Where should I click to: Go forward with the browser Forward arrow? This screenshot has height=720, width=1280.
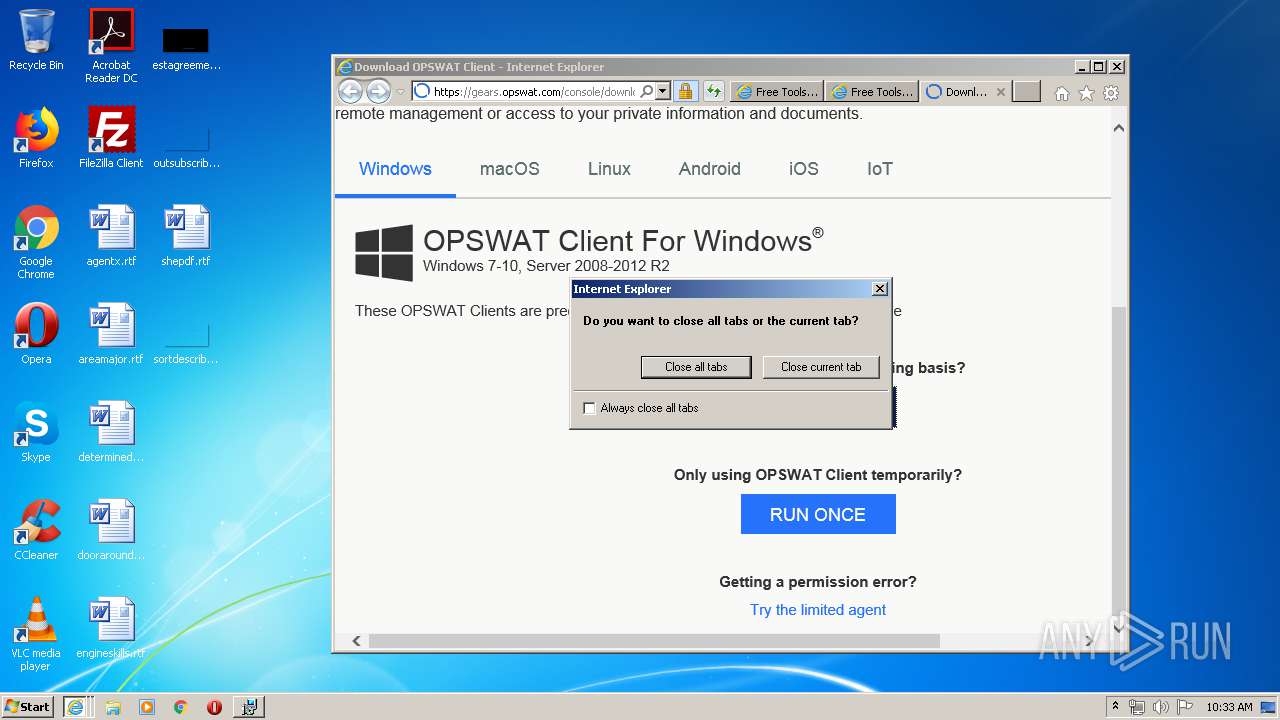[x=378, y=91]
